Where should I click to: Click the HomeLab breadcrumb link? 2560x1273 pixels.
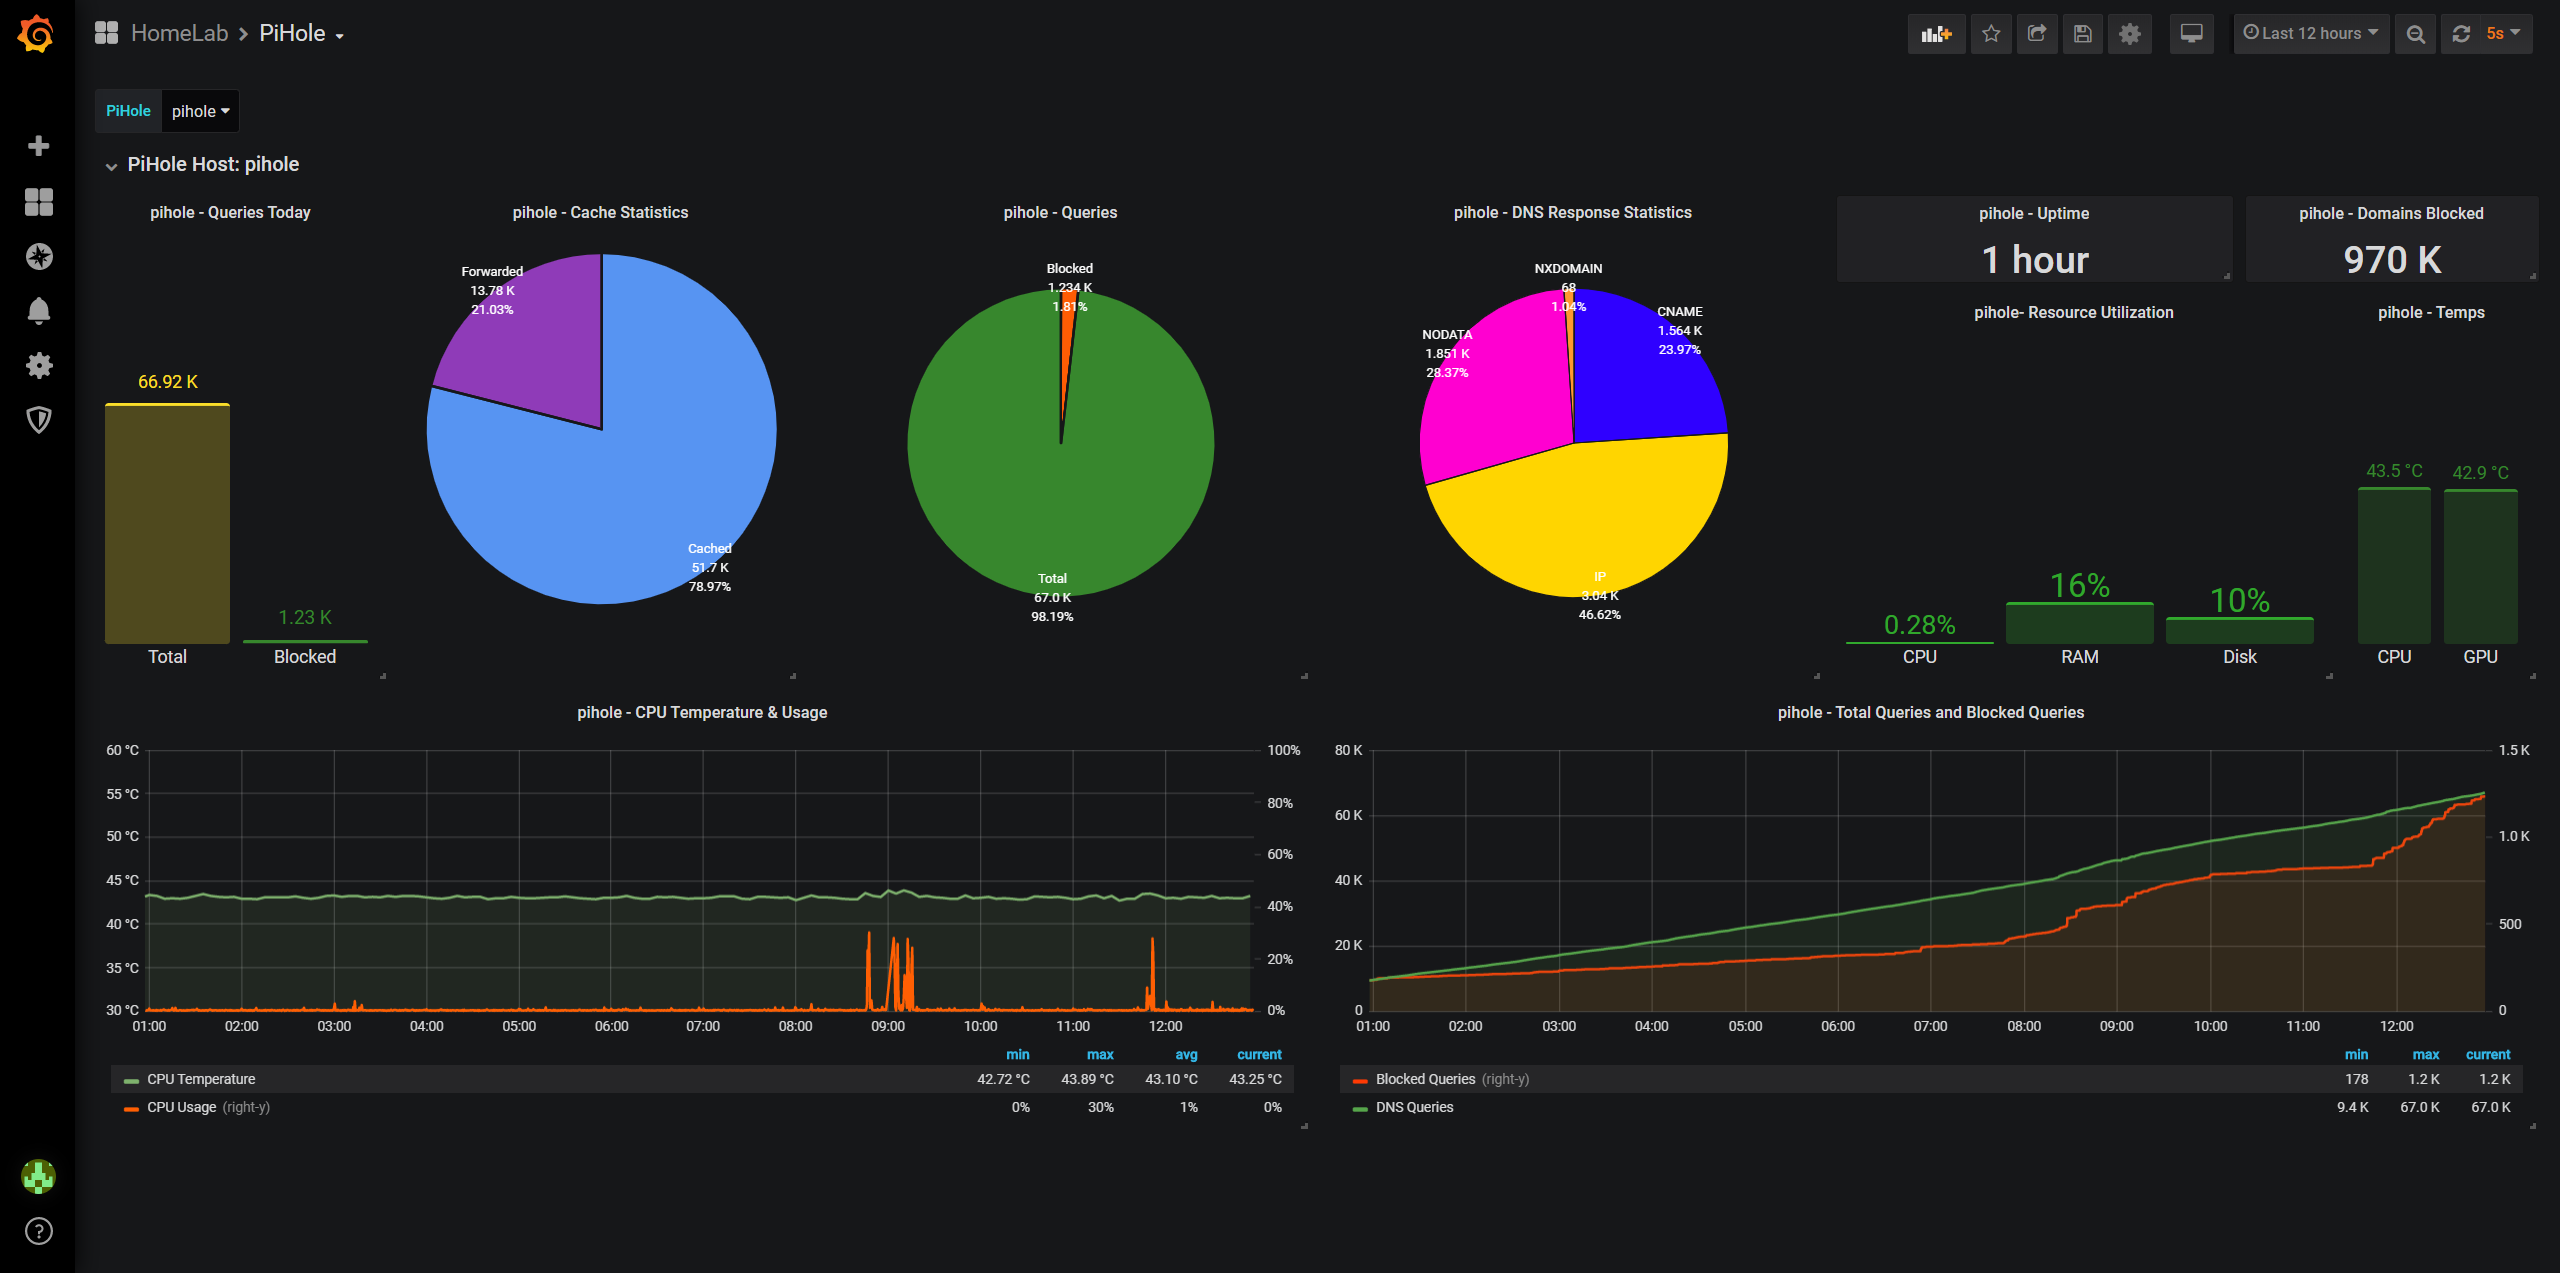click(181, 33)
